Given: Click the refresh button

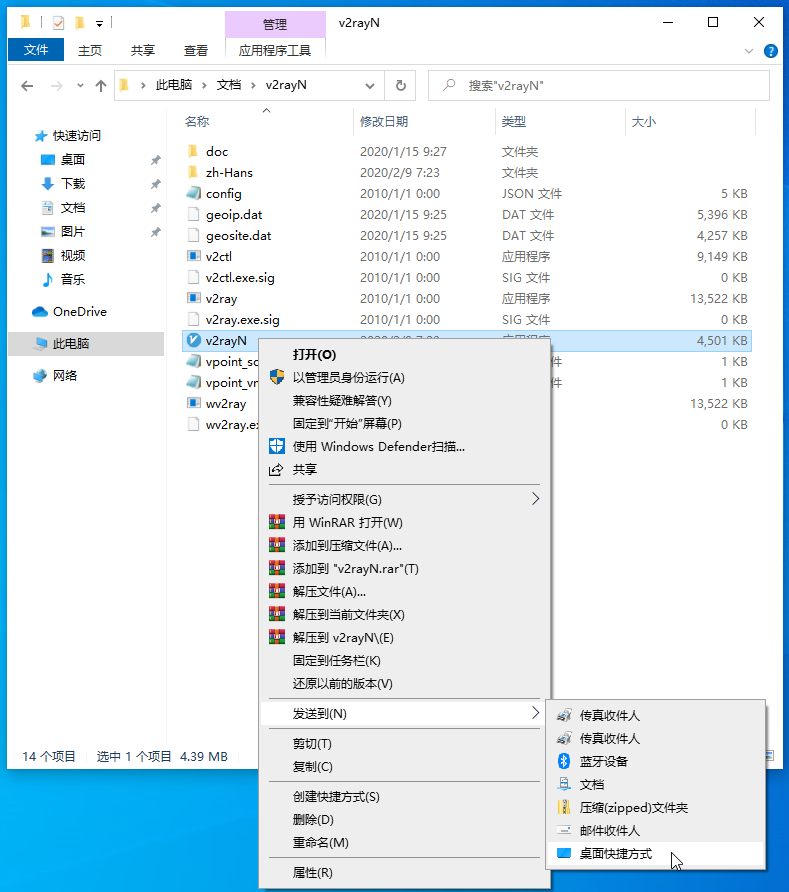Looking at the screenshot, I should tap(400, 85).
